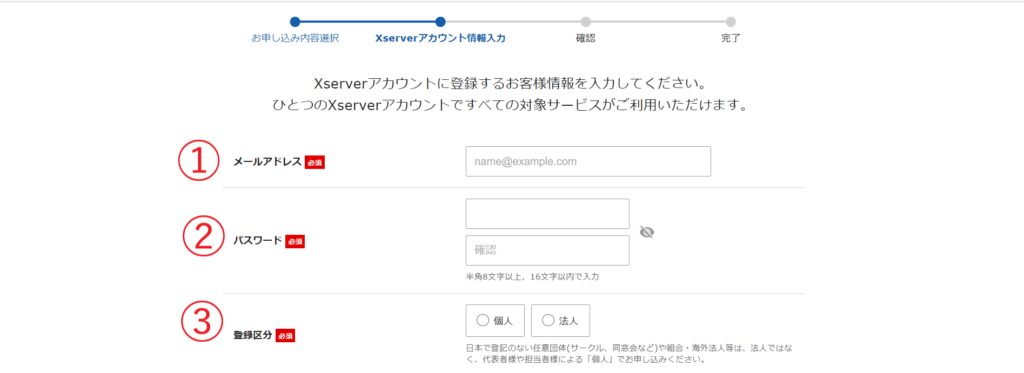This screenshot has height=373, width=1024.
Task: Select the 個人 radio option
Action: [495, 320]
